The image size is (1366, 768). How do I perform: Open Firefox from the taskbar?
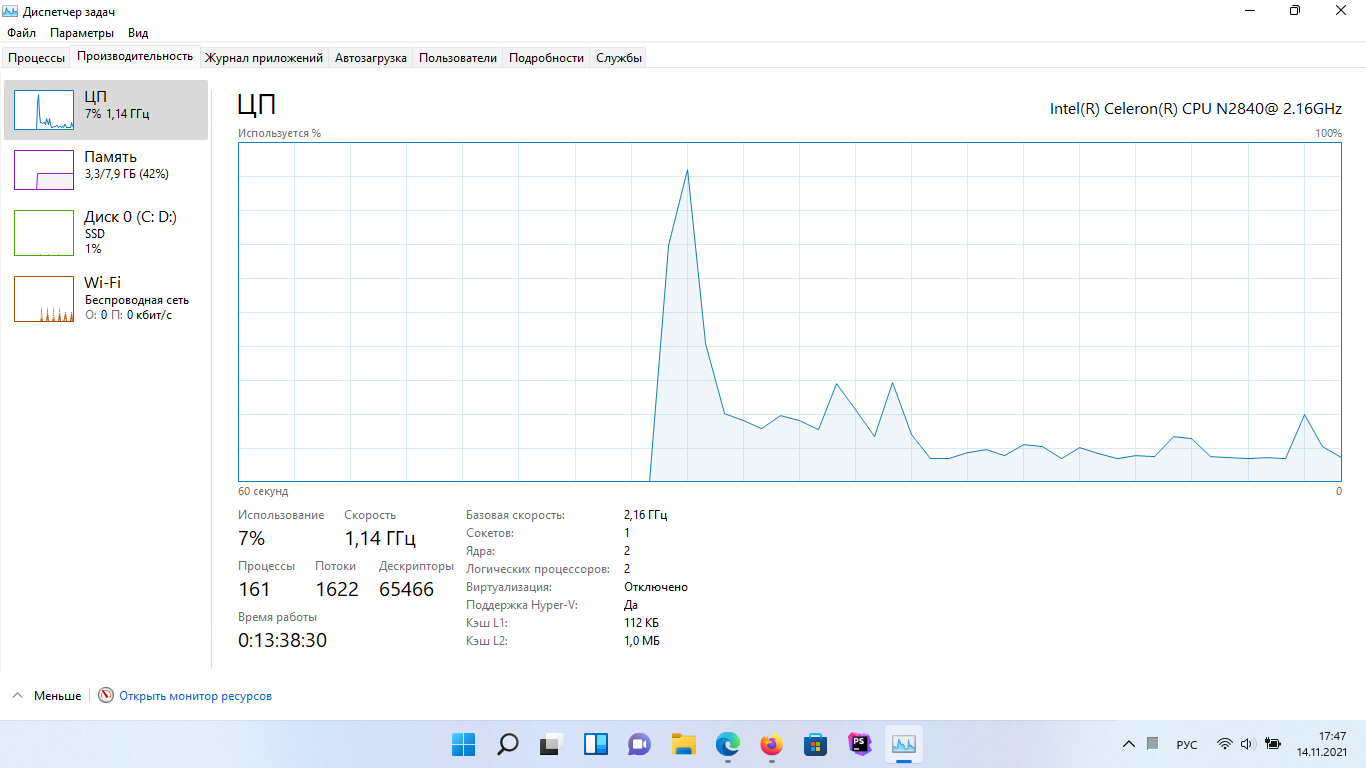point(771,744)
